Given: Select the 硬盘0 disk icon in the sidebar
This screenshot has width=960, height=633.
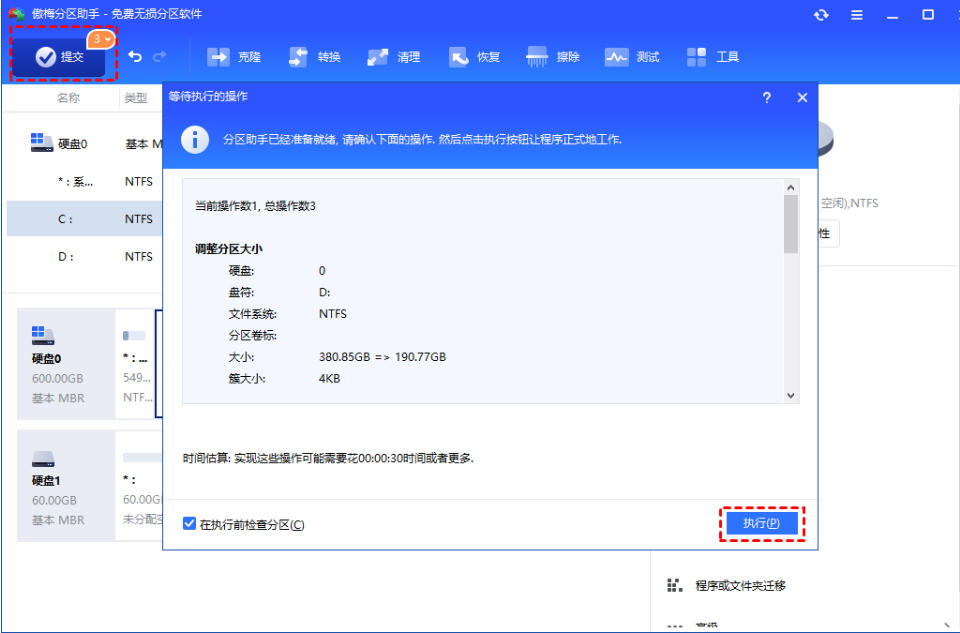Looking at the screenshot, I should pyautogui.click(x=41, y=140).
